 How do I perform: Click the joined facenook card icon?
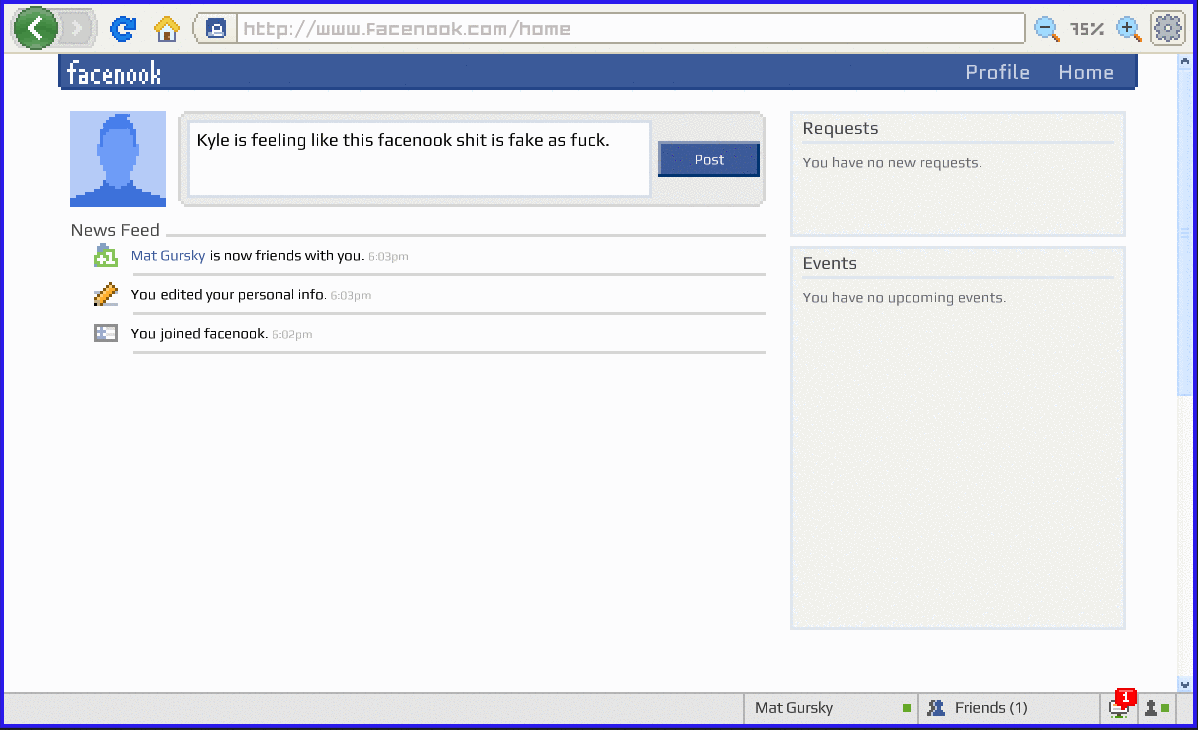pos(105,333)
